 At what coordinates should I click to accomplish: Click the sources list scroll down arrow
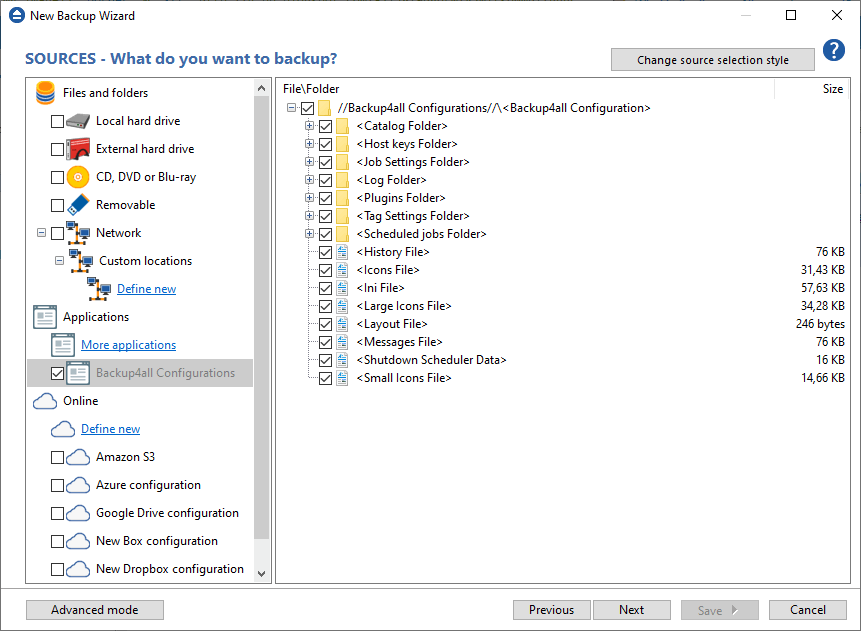[261, 574]
